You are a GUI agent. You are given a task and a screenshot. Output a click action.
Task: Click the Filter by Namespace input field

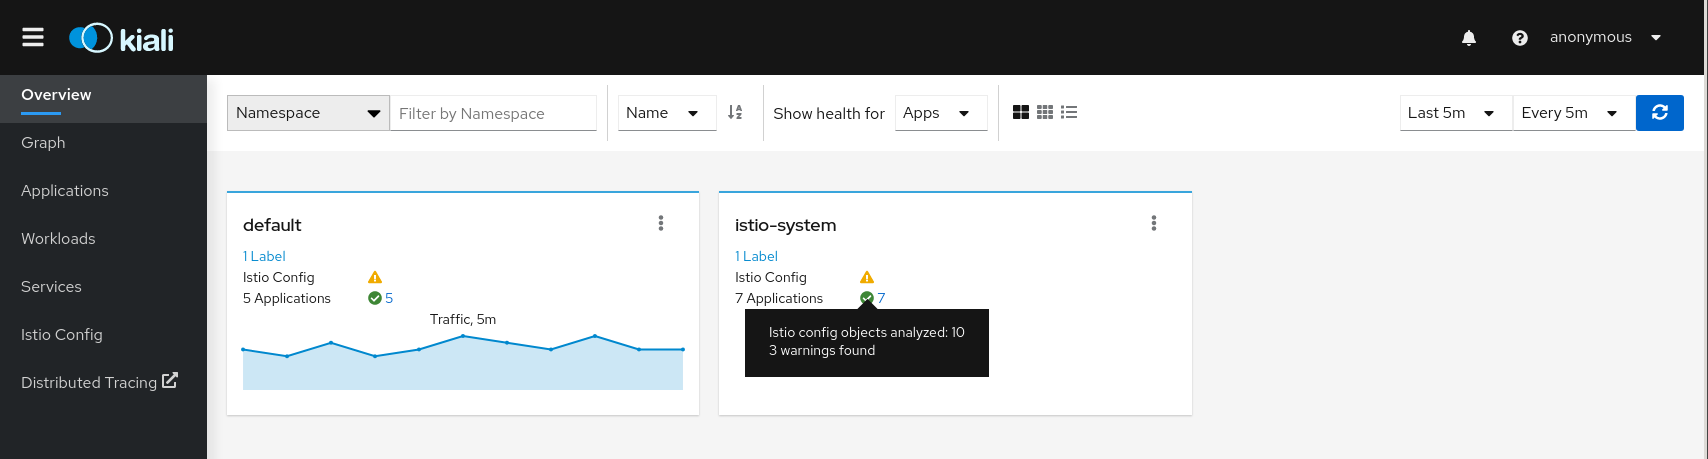tap(493, 113)
